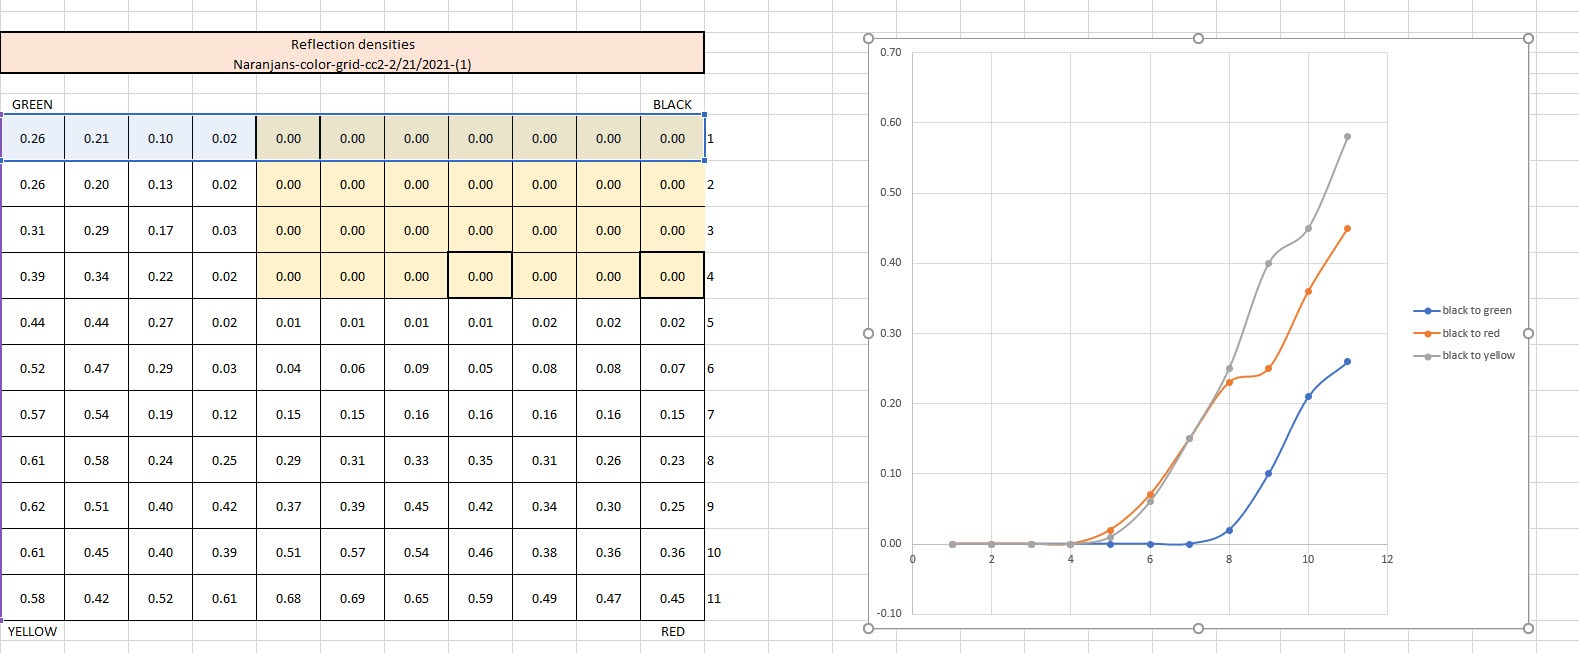Click the 12 label on the horizontal axis
The image size is (1579, 653).
tap(1387, 559)
